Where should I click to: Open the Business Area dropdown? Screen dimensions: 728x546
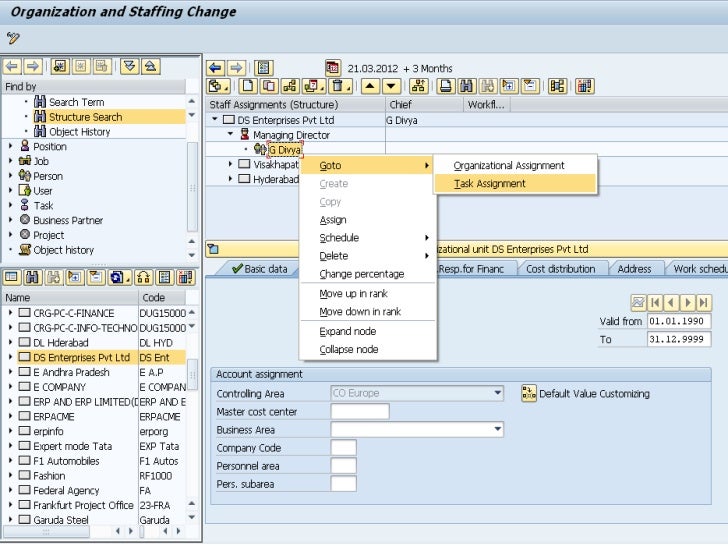coord(498,430)
